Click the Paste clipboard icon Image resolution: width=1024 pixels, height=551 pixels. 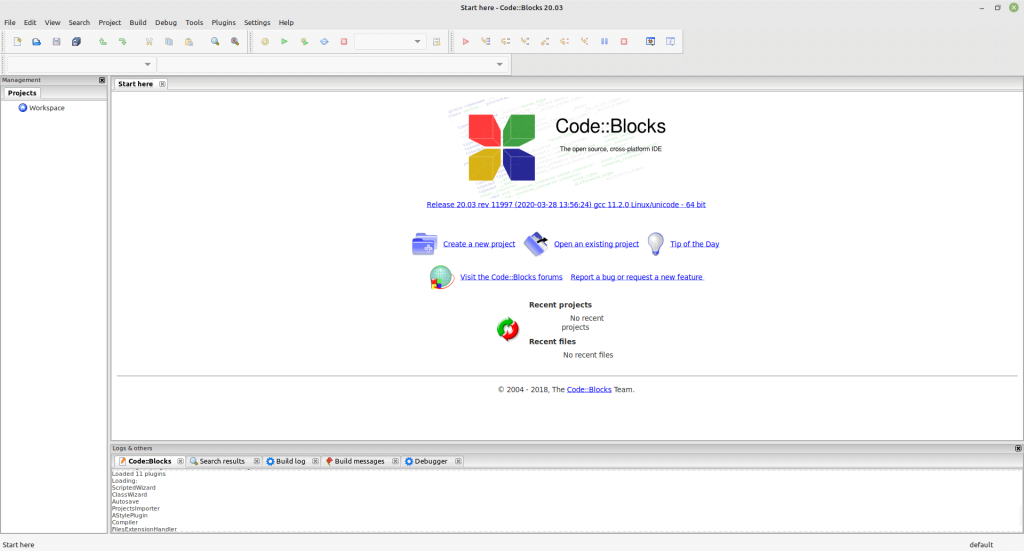[189, 41]
